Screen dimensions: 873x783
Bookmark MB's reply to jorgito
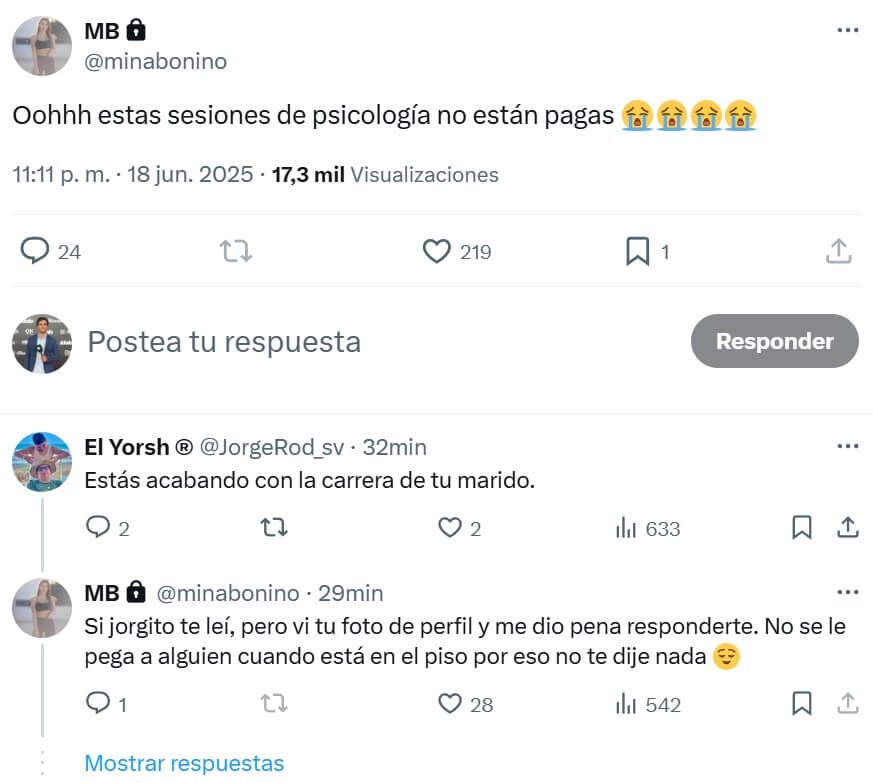801,704
